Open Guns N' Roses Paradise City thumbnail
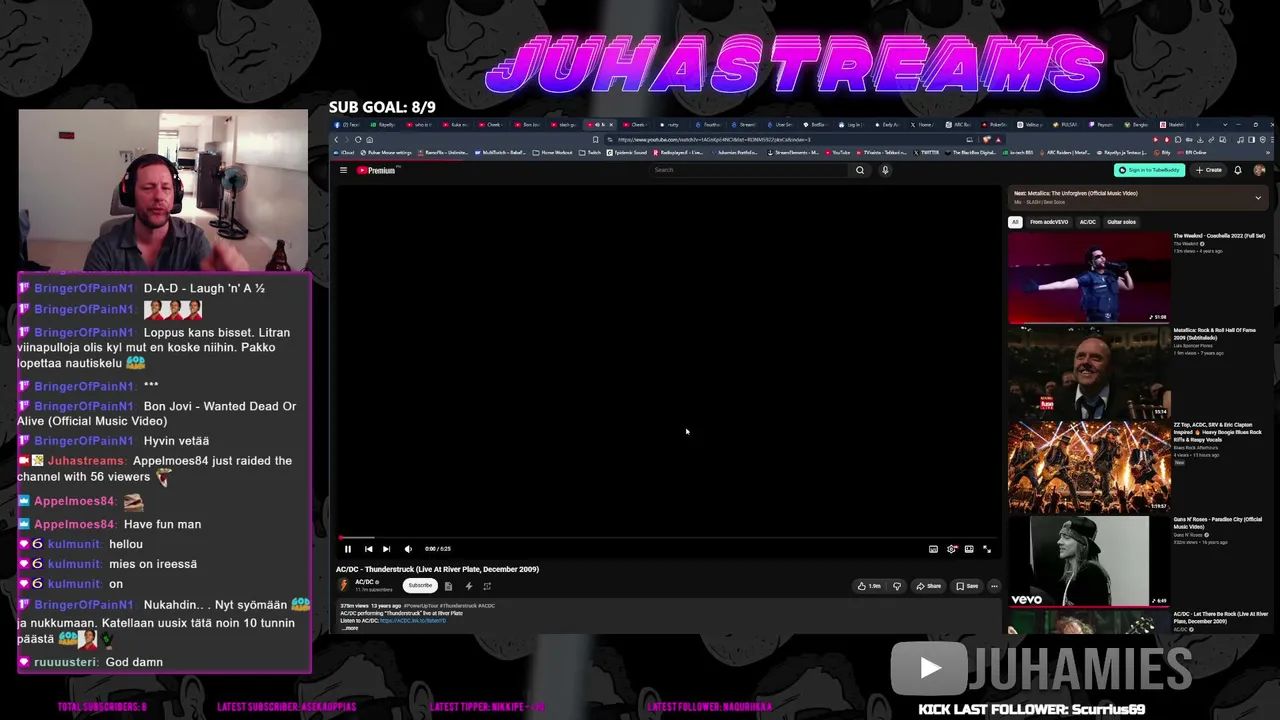 click(x=1089, y=561)
